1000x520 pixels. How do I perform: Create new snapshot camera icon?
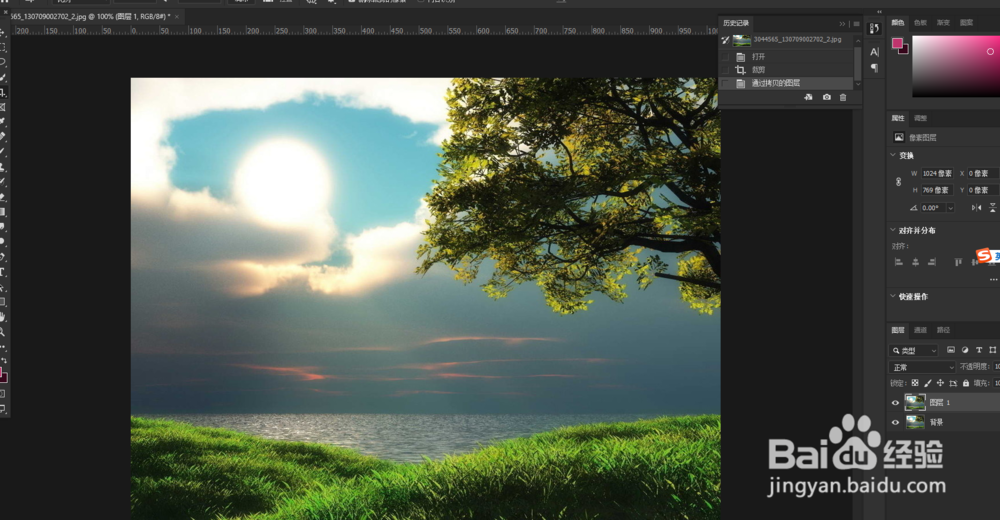(827, 97)
